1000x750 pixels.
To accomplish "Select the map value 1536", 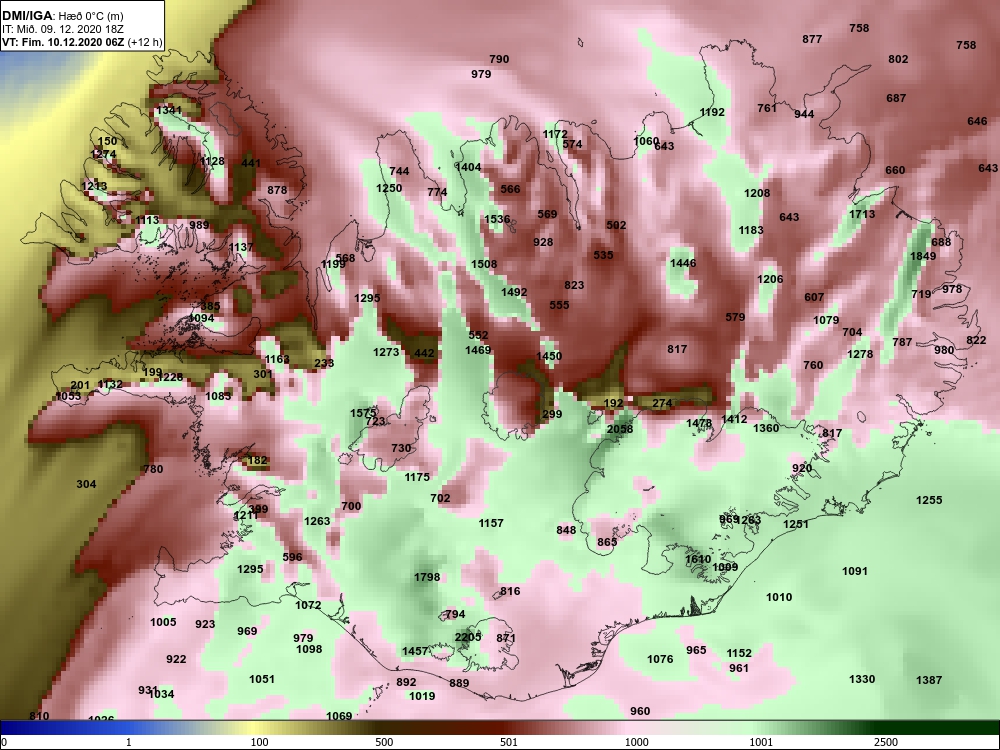I will pyautogui.click(x=497, y=219).
